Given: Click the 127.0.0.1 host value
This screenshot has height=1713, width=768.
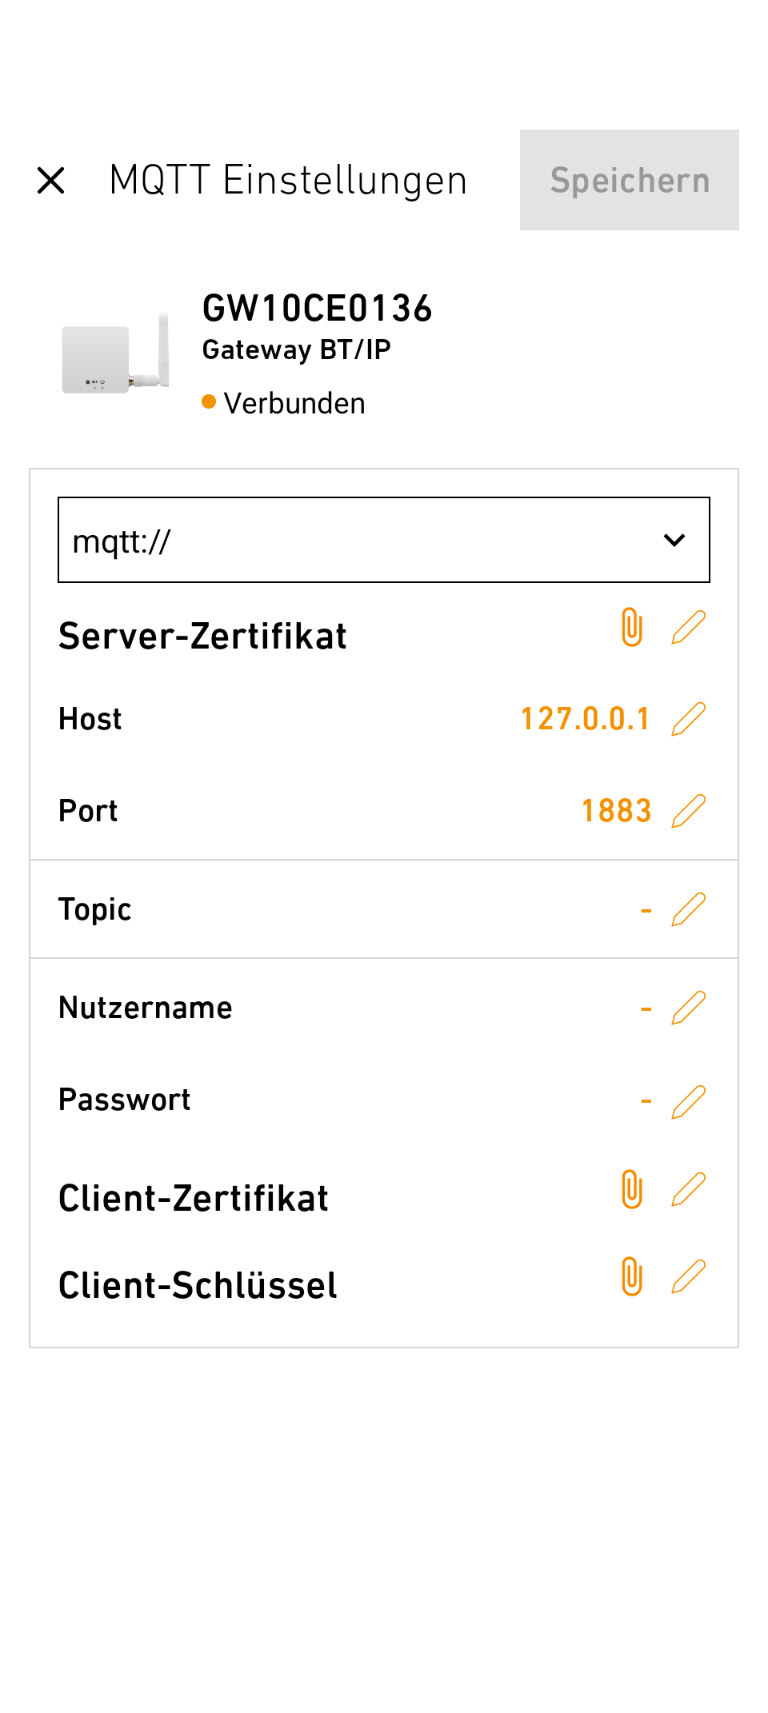Looking at the screenshot, I should coord(585,719).
